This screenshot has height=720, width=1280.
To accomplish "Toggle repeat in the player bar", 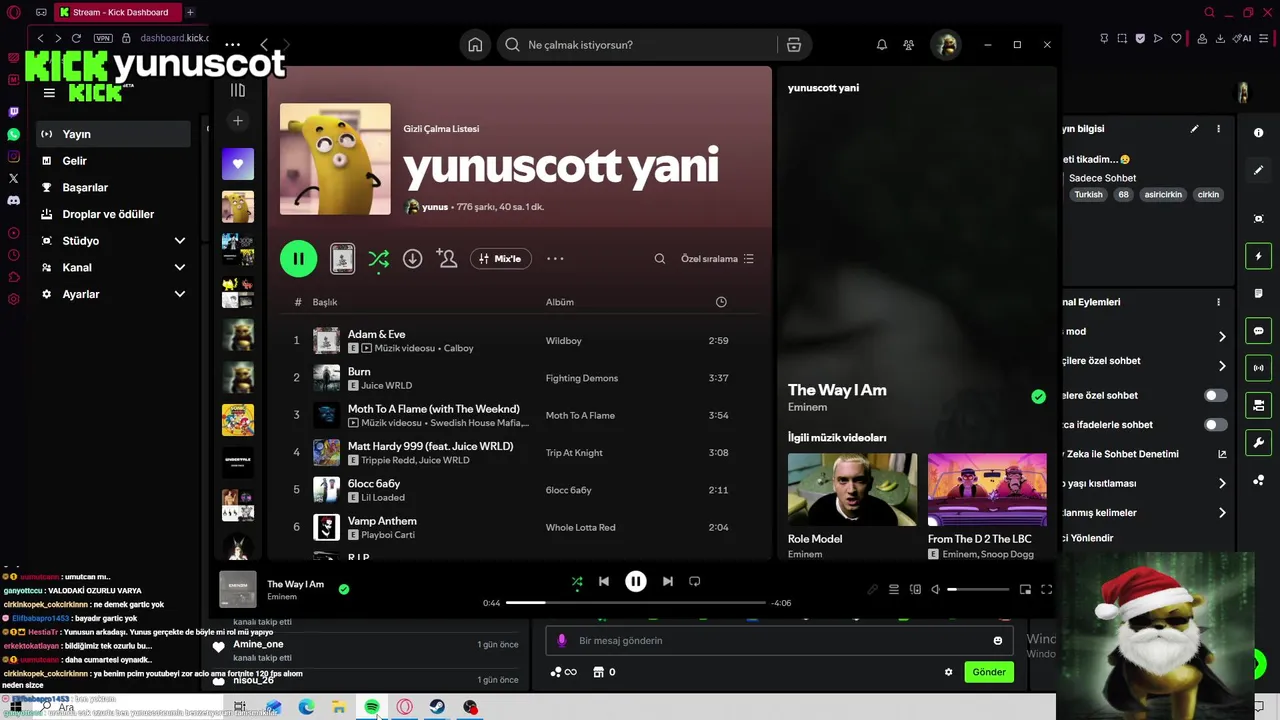I will 695,581.
